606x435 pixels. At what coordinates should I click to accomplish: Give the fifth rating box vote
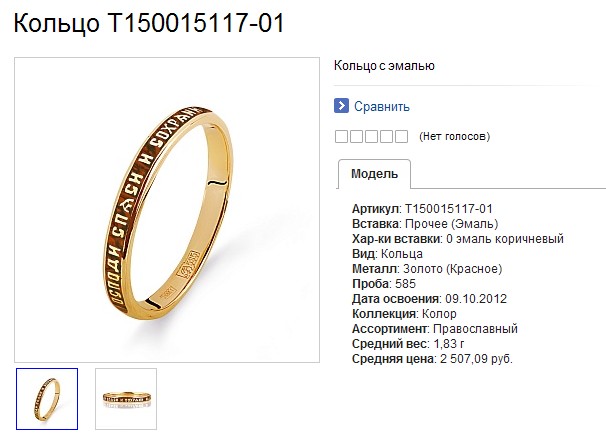click(x=401, y=136)
